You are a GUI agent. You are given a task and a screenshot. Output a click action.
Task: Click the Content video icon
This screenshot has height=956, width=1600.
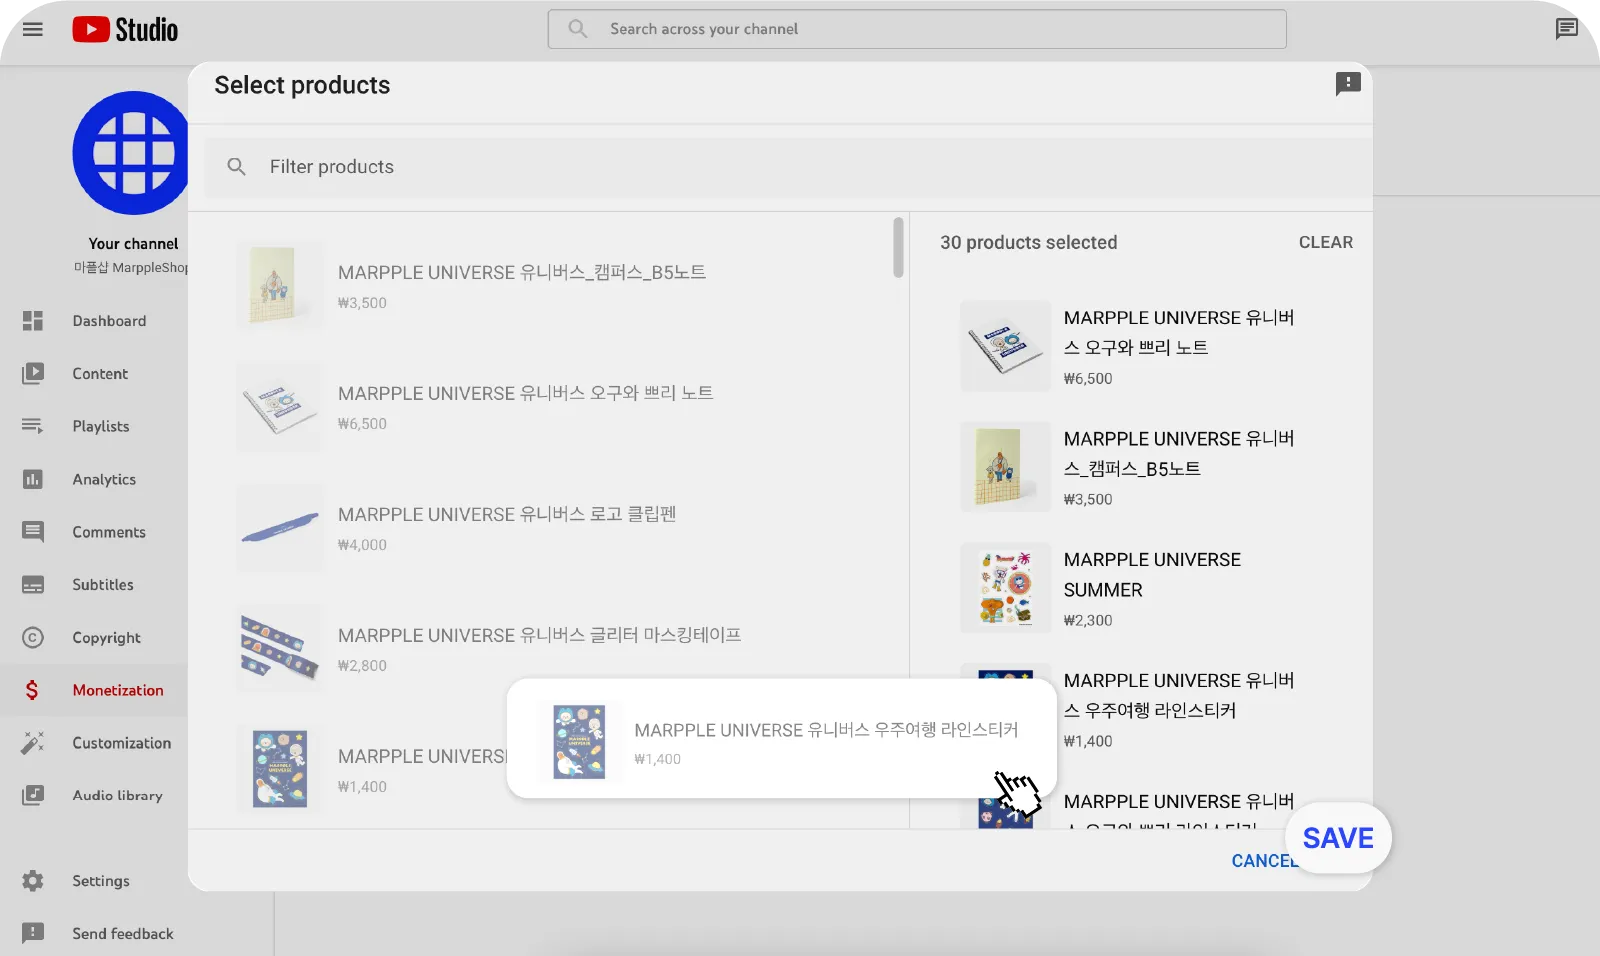[x=33, y=373]
